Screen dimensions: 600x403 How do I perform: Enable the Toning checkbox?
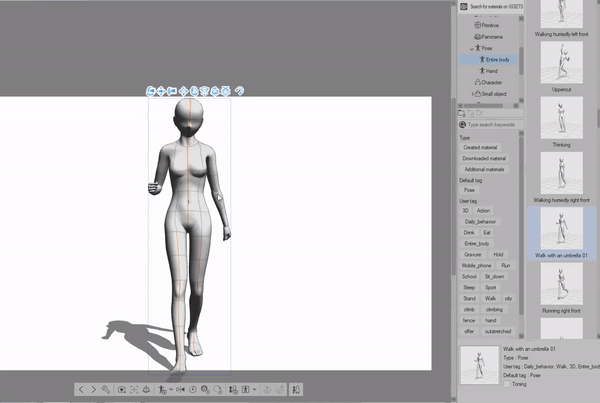(x=507, y=384)
